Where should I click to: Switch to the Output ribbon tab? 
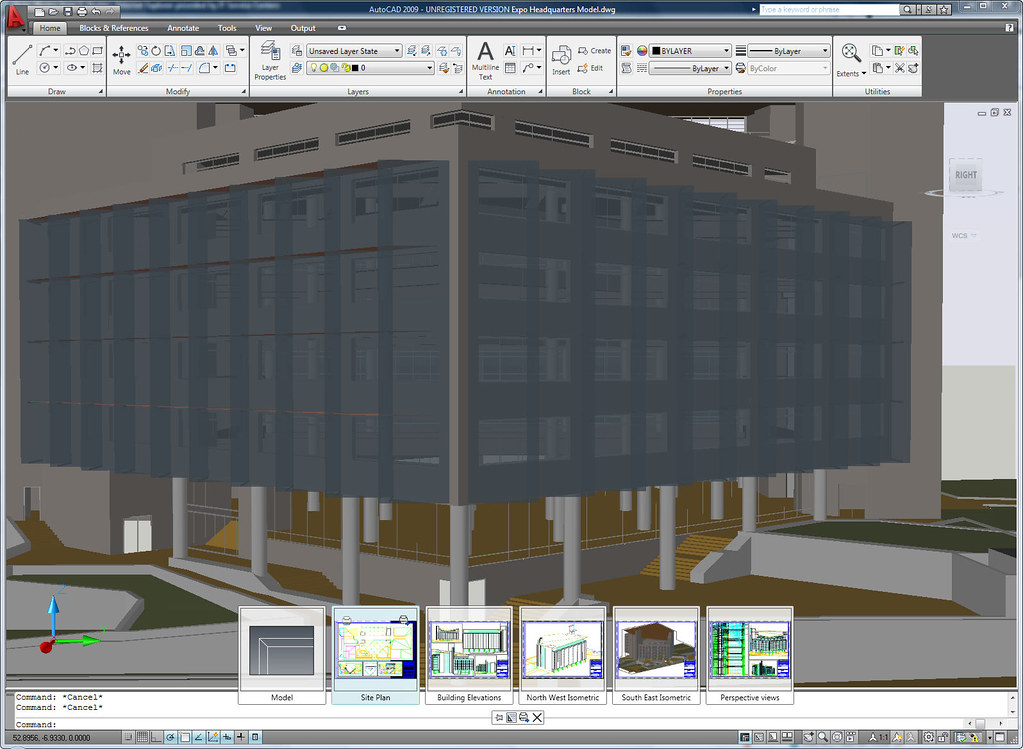pos(303,28)
